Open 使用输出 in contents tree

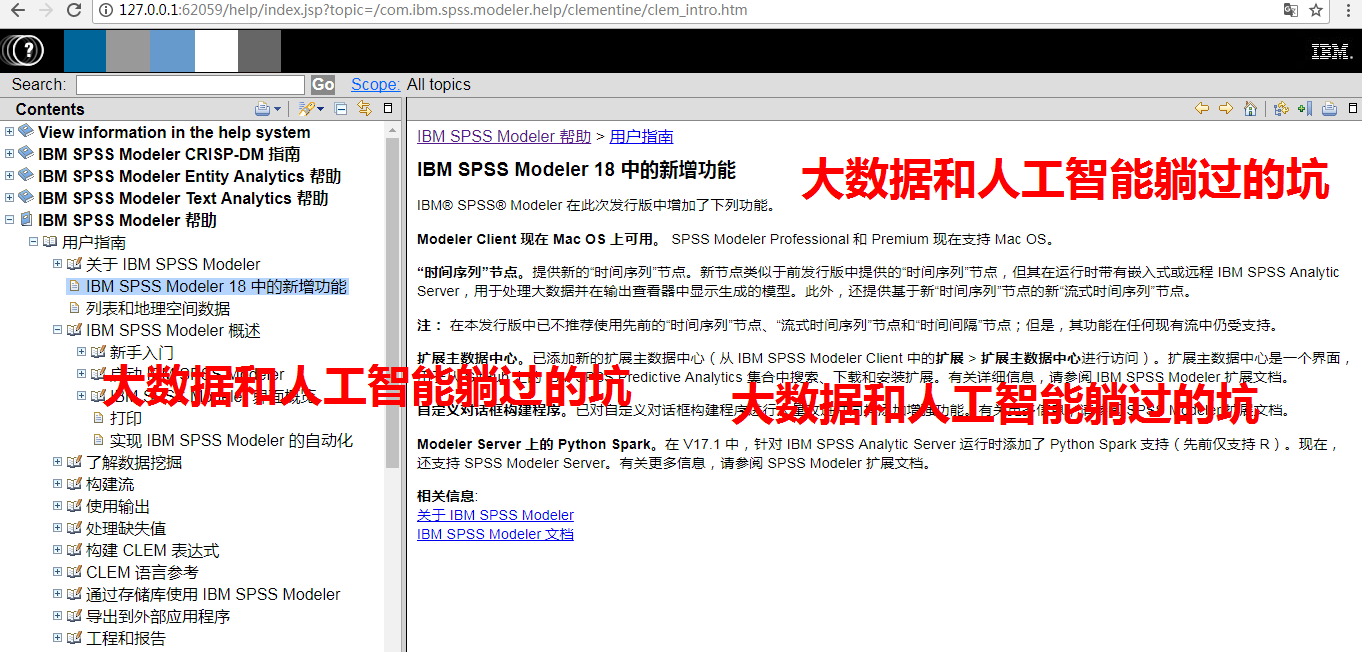(118, 506)
